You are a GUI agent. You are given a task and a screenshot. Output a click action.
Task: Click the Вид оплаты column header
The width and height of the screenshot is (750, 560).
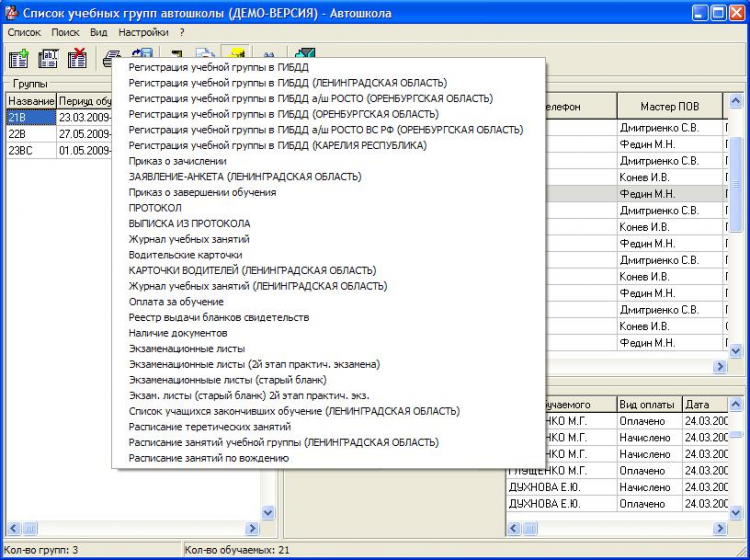coord(648,404)
